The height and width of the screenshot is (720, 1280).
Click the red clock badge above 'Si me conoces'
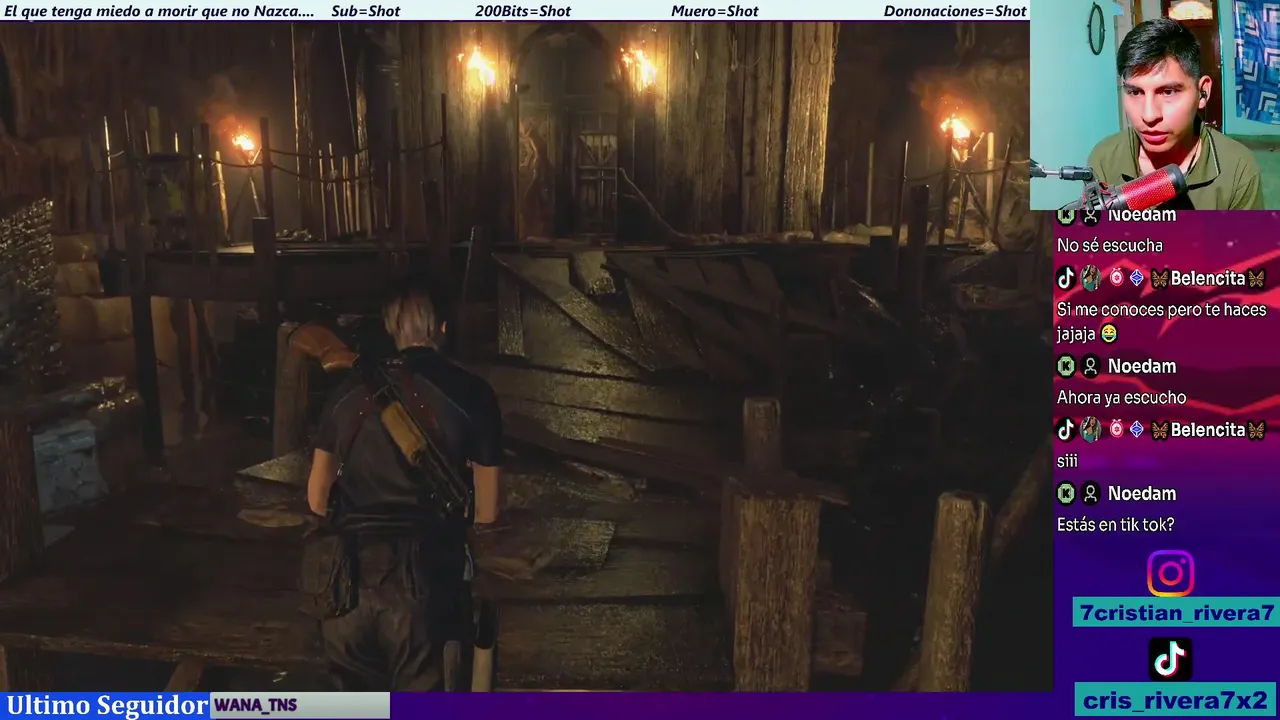pyautogui.click(x=1116, y=278)
